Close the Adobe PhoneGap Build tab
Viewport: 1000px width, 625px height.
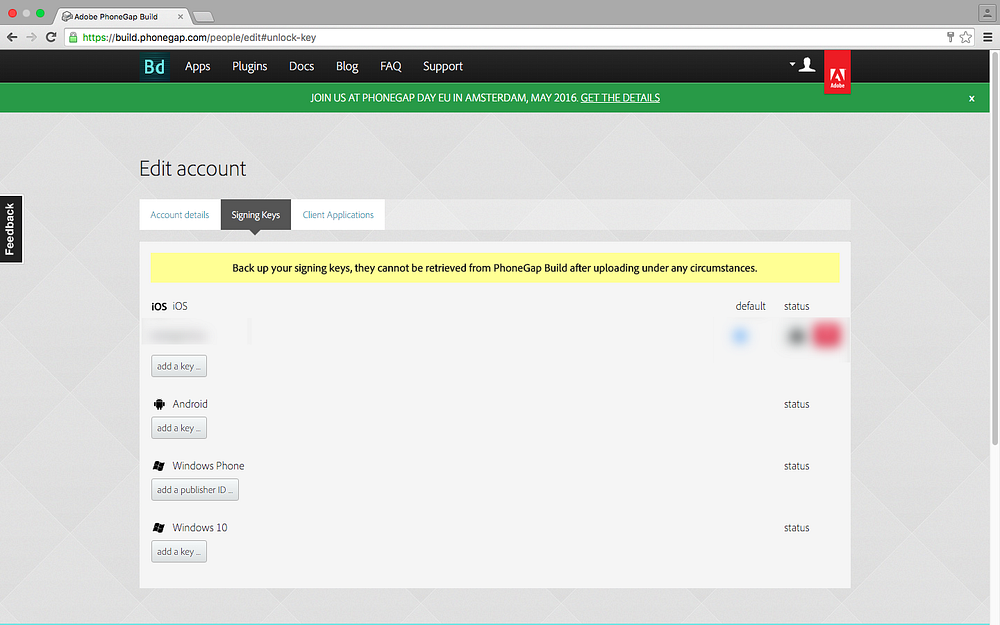point(180,17)
